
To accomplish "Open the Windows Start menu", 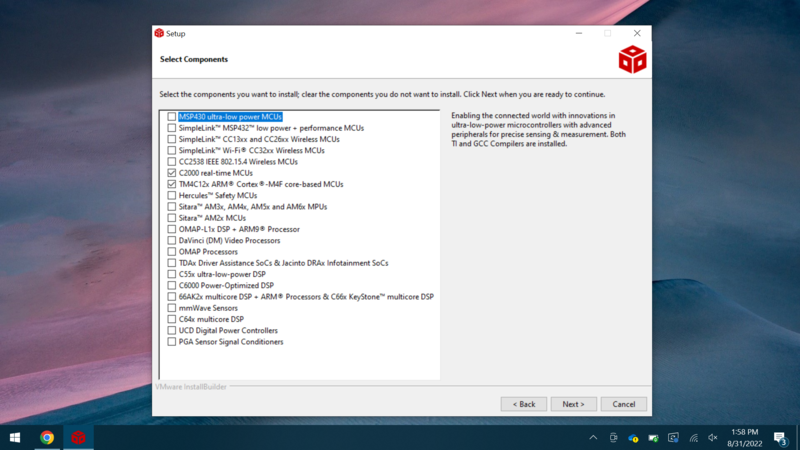I will (15, 438).
